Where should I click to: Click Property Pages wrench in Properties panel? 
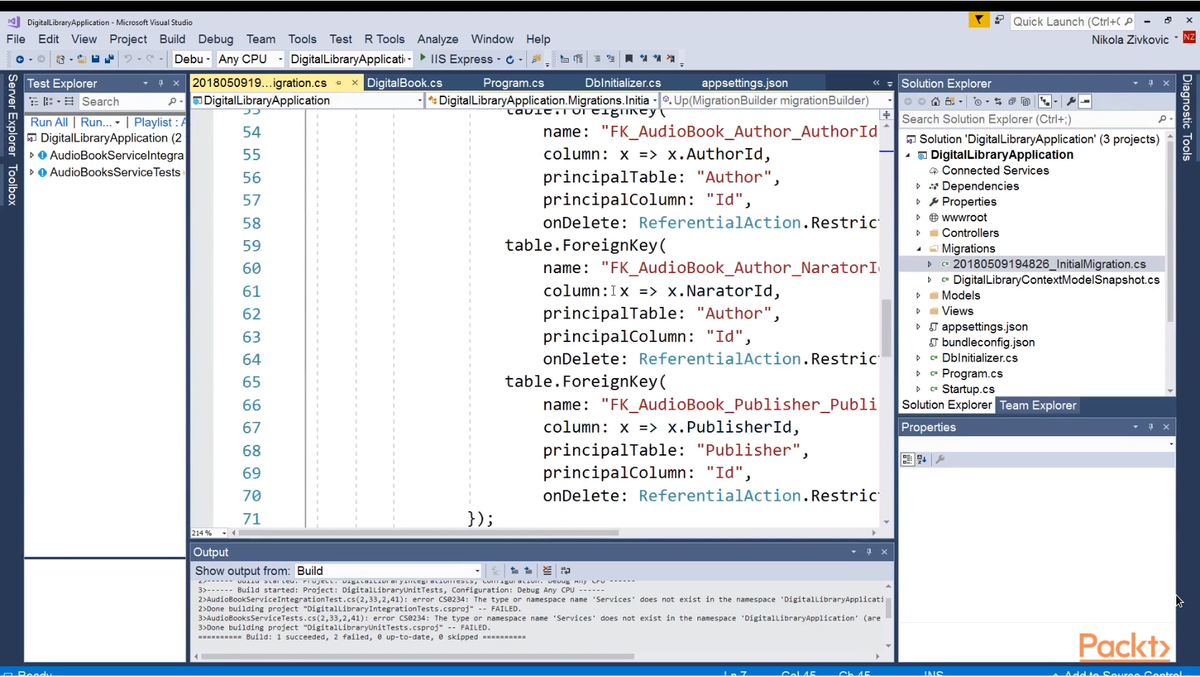coord(940,459)
